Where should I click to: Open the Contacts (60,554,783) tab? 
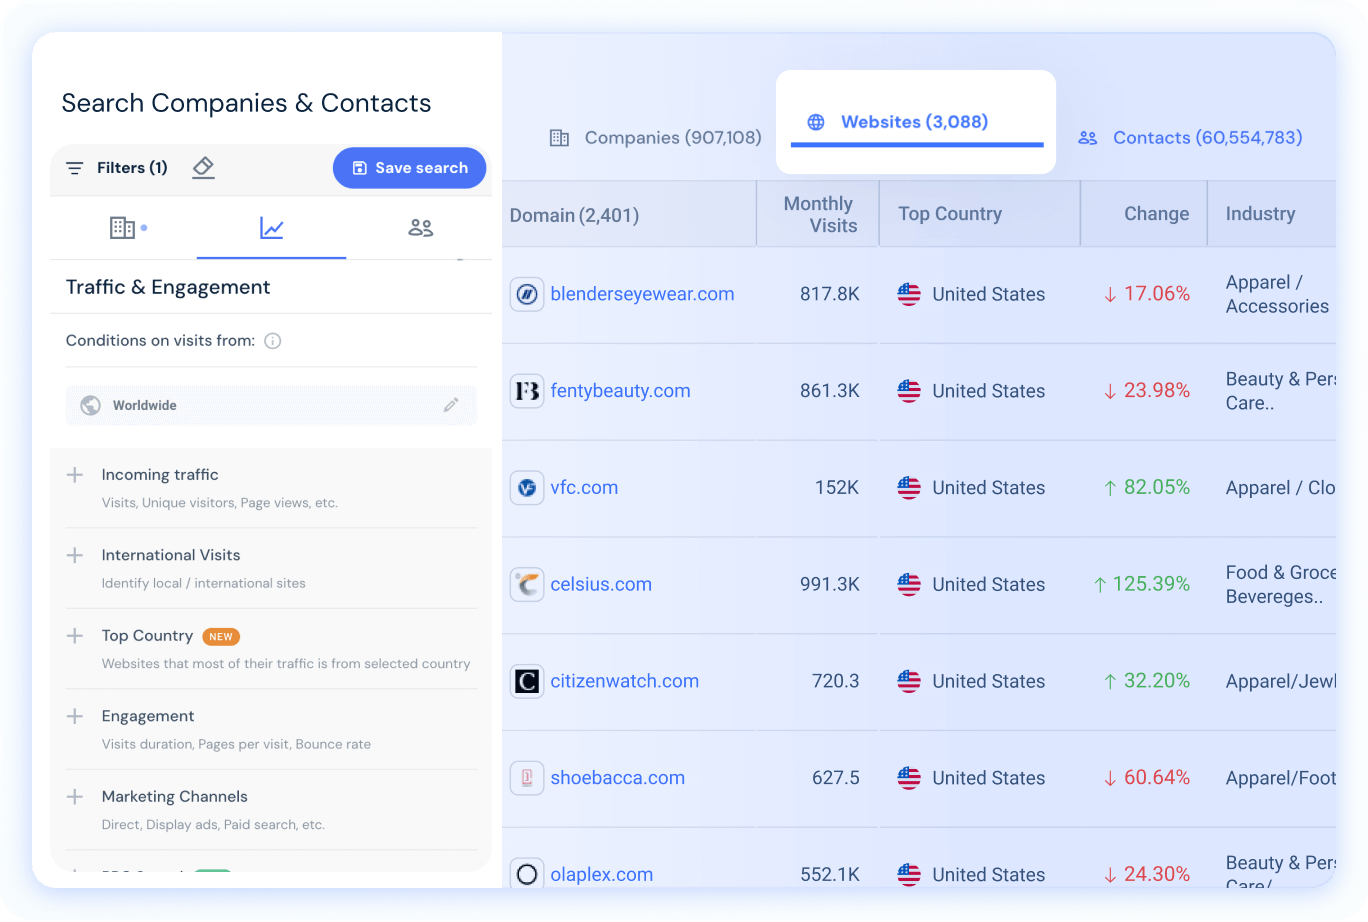click(x=1190, y=137)
